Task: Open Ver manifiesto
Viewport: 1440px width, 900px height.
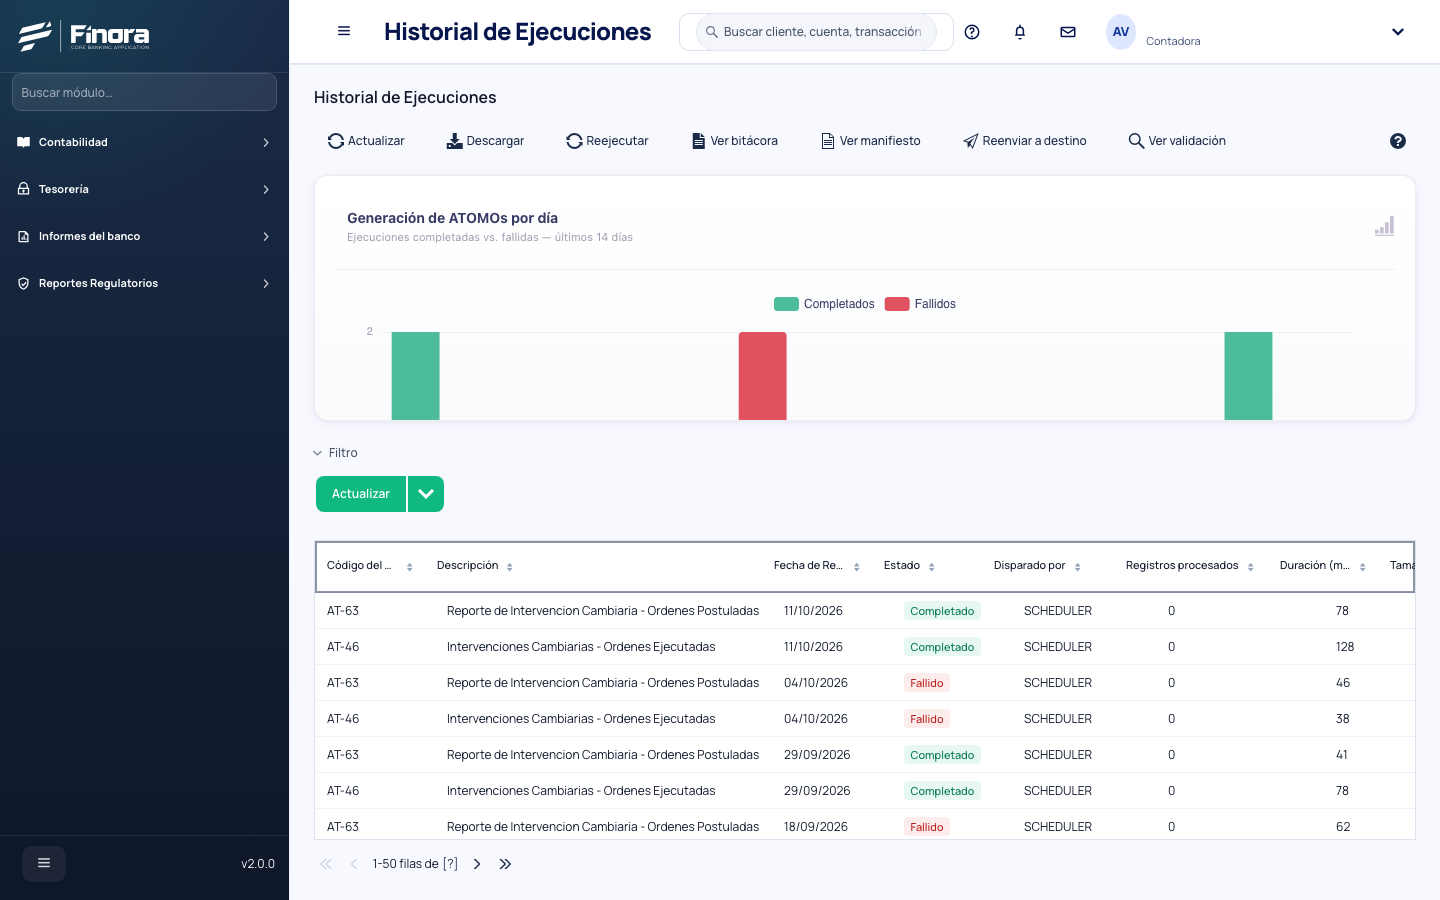Action: (871, 141)
